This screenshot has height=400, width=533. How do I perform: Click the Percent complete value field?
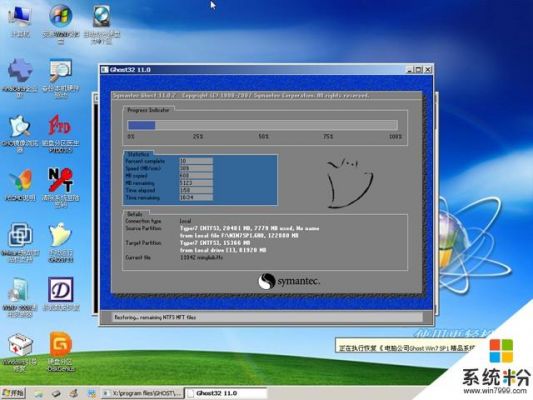point(196,161)
